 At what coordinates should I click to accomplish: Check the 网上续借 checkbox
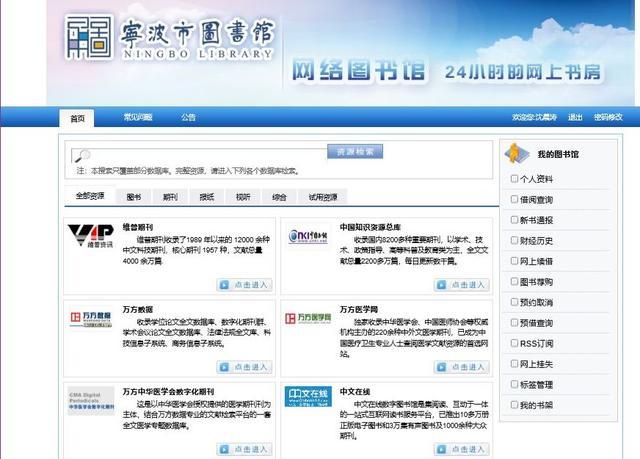(514, 261)
